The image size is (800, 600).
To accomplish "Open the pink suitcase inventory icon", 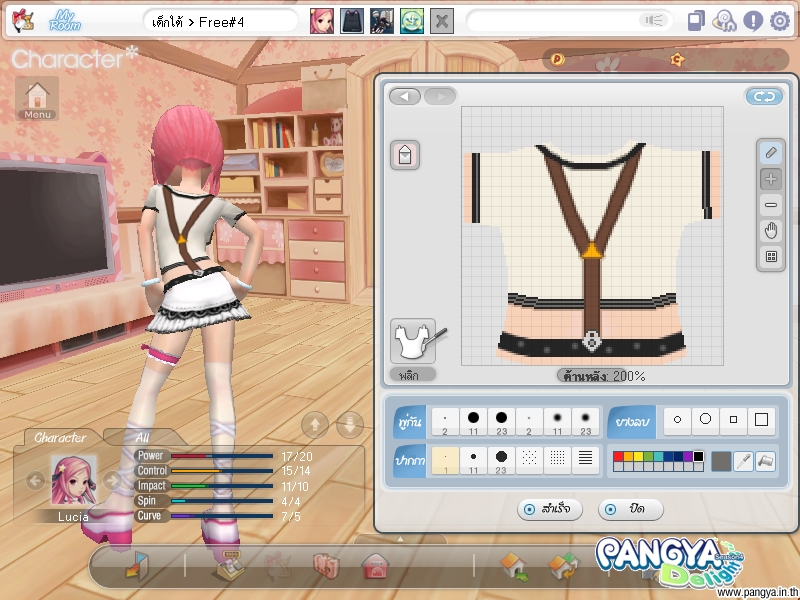I will pos(326,566).
